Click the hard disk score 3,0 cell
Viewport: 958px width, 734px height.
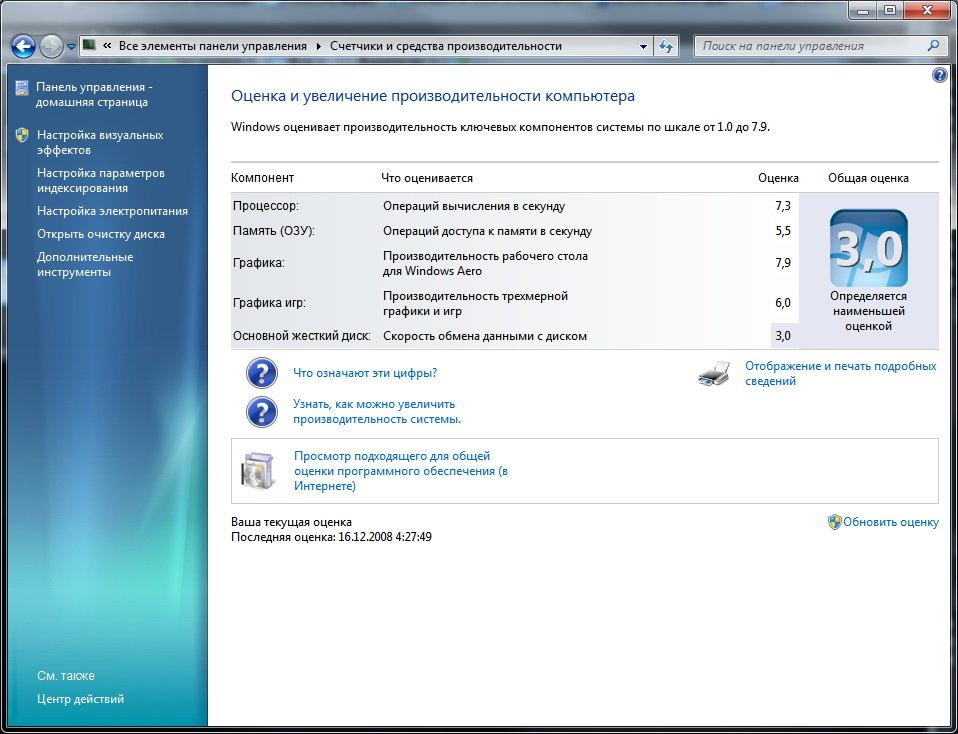[x=784, y=336]
